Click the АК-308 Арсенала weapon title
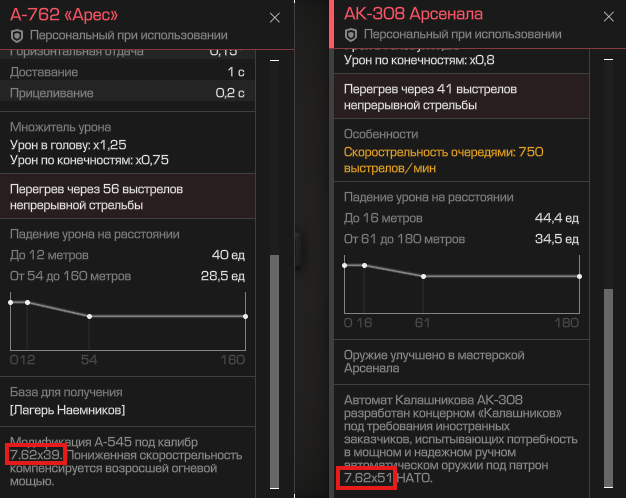The width and height of the screenshot is (626, 498). pyautogui.click(x=412, y=15)
